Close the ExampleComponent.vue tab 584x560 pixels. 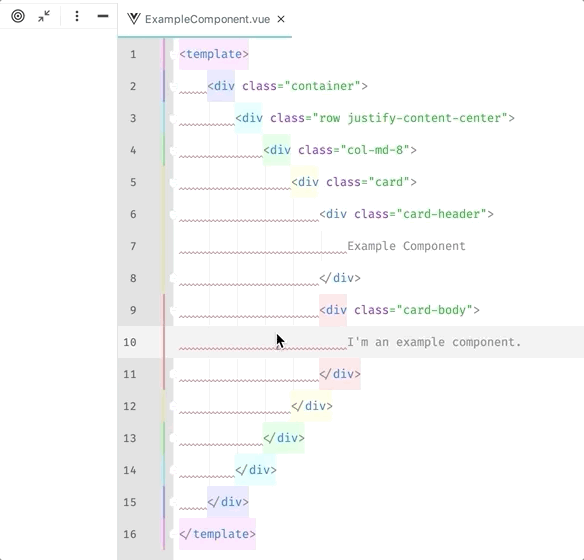pyautogui.click(x=281, y=19)
